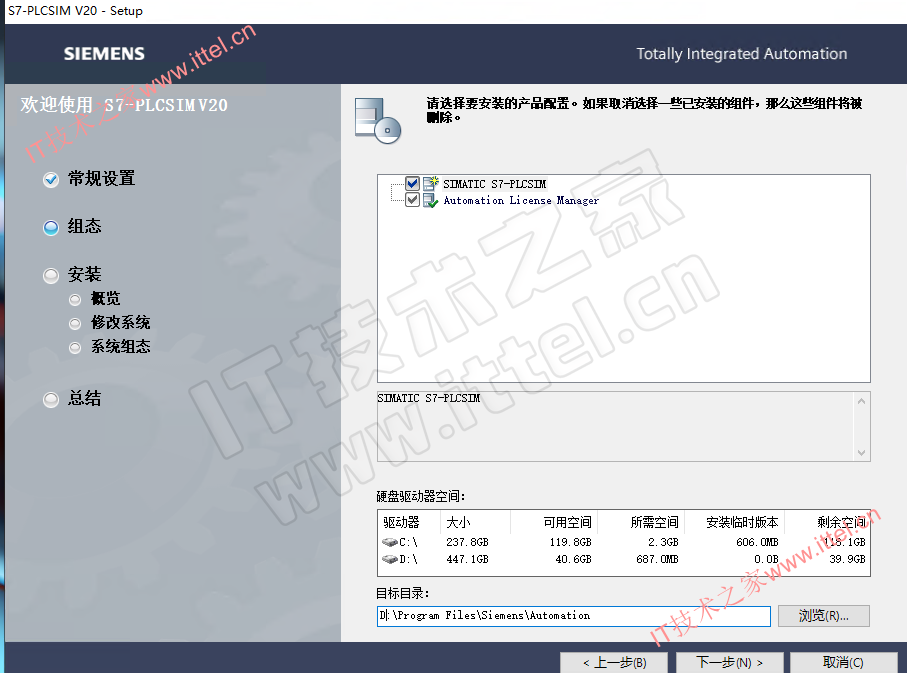Click SIMATIC S7-PLCSIM text in description box
Image resolution: width=907 pixels, height=673 pixels.
click(x=429, y=398)
